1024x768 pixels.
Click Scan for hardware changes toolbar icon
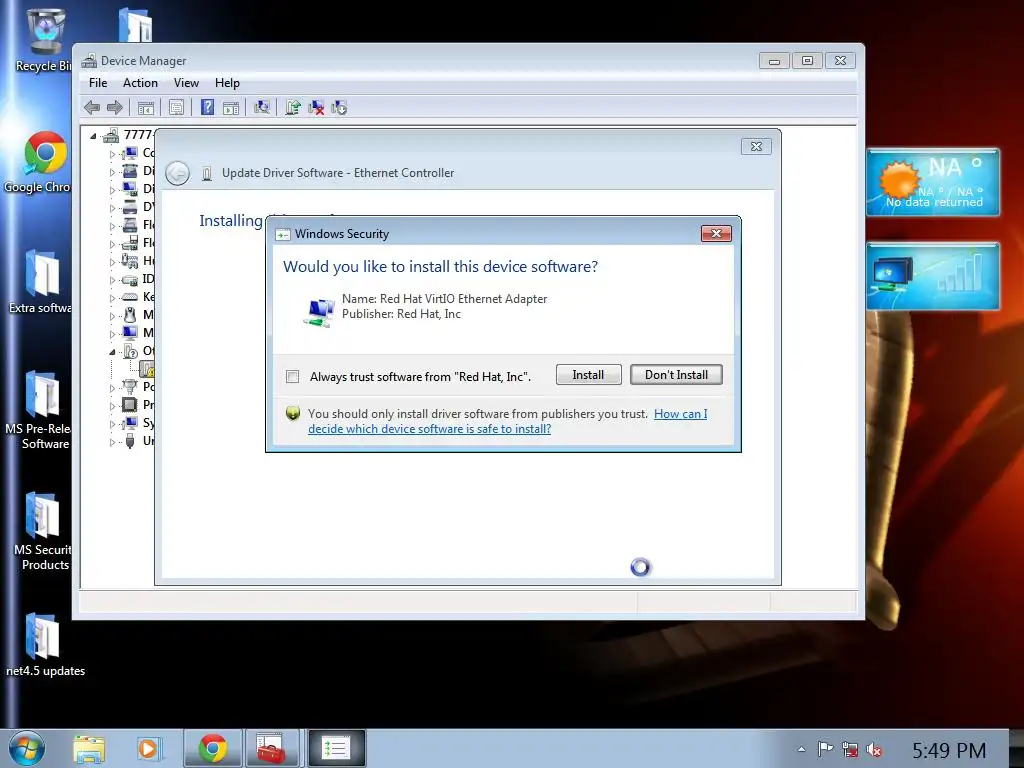coord(262,108)
